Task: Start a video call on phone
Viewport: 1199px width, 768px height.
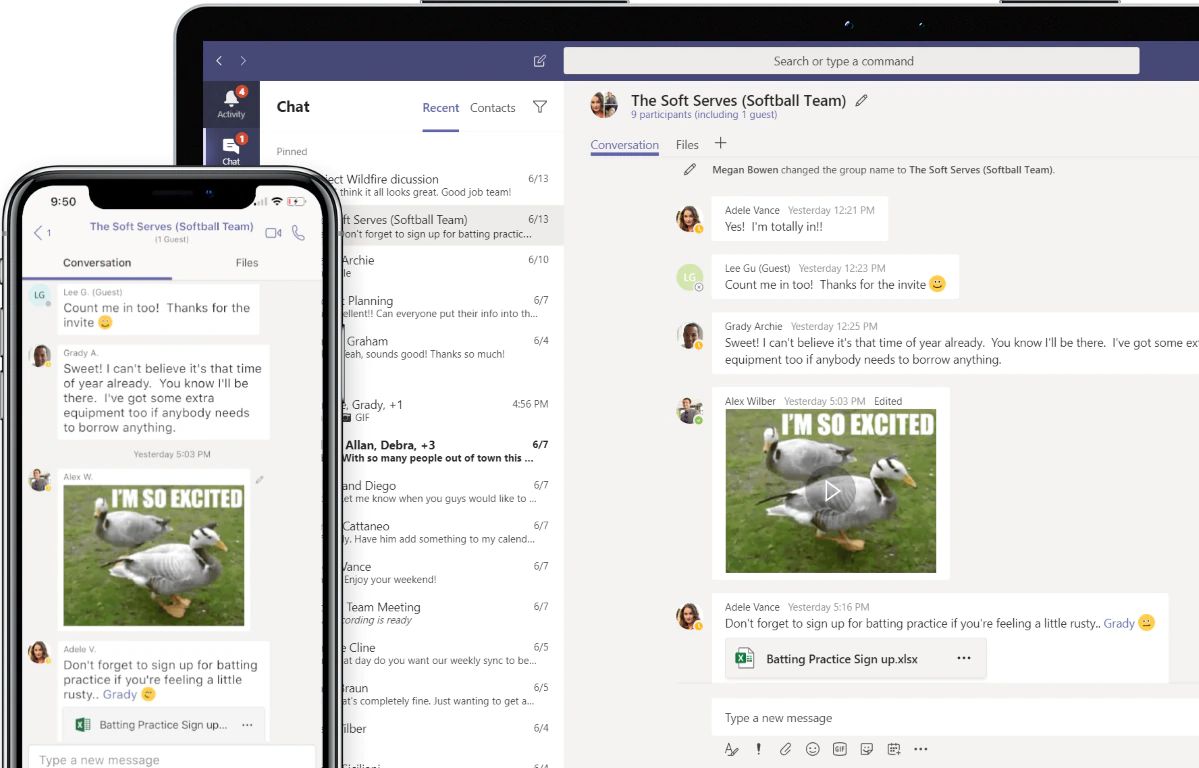Action: click(x=273, y=233)
